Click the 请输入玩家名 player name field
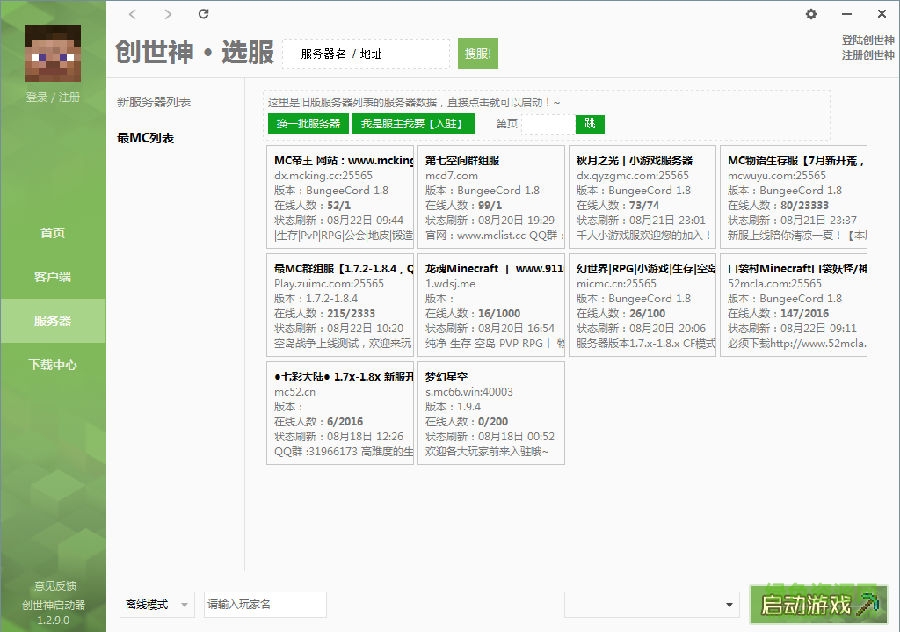The height and width of the screenshot is (632, 900). pyautogui.click(x=264, y=604)
